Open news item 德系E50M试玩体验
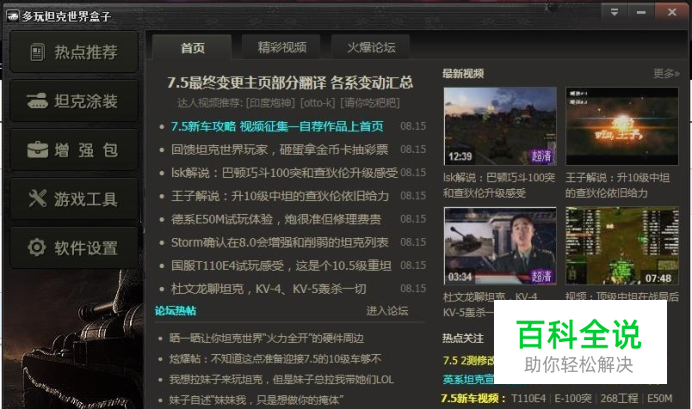Screen dimensions: 692x409 276,219
